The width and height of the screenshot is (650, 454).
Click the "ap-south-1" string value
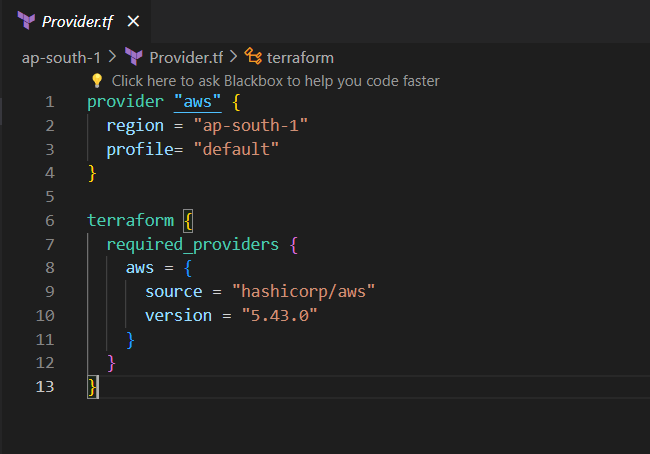pyautogui.click(x=251, y=126)
